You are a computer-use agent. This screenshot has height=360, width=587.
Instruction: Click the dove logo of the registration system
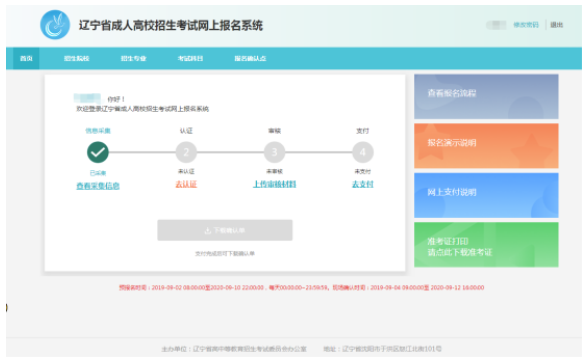pyautogui.click(x=55, y=25)
